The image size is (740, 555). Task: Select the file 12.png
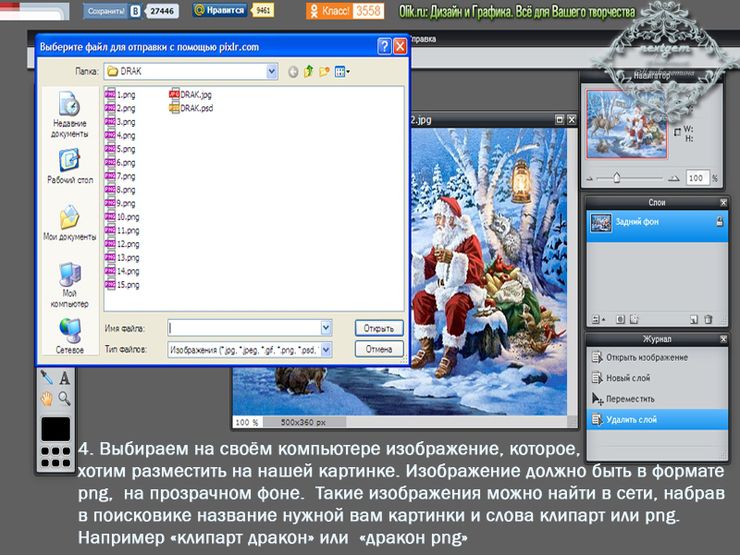(122, 244)
